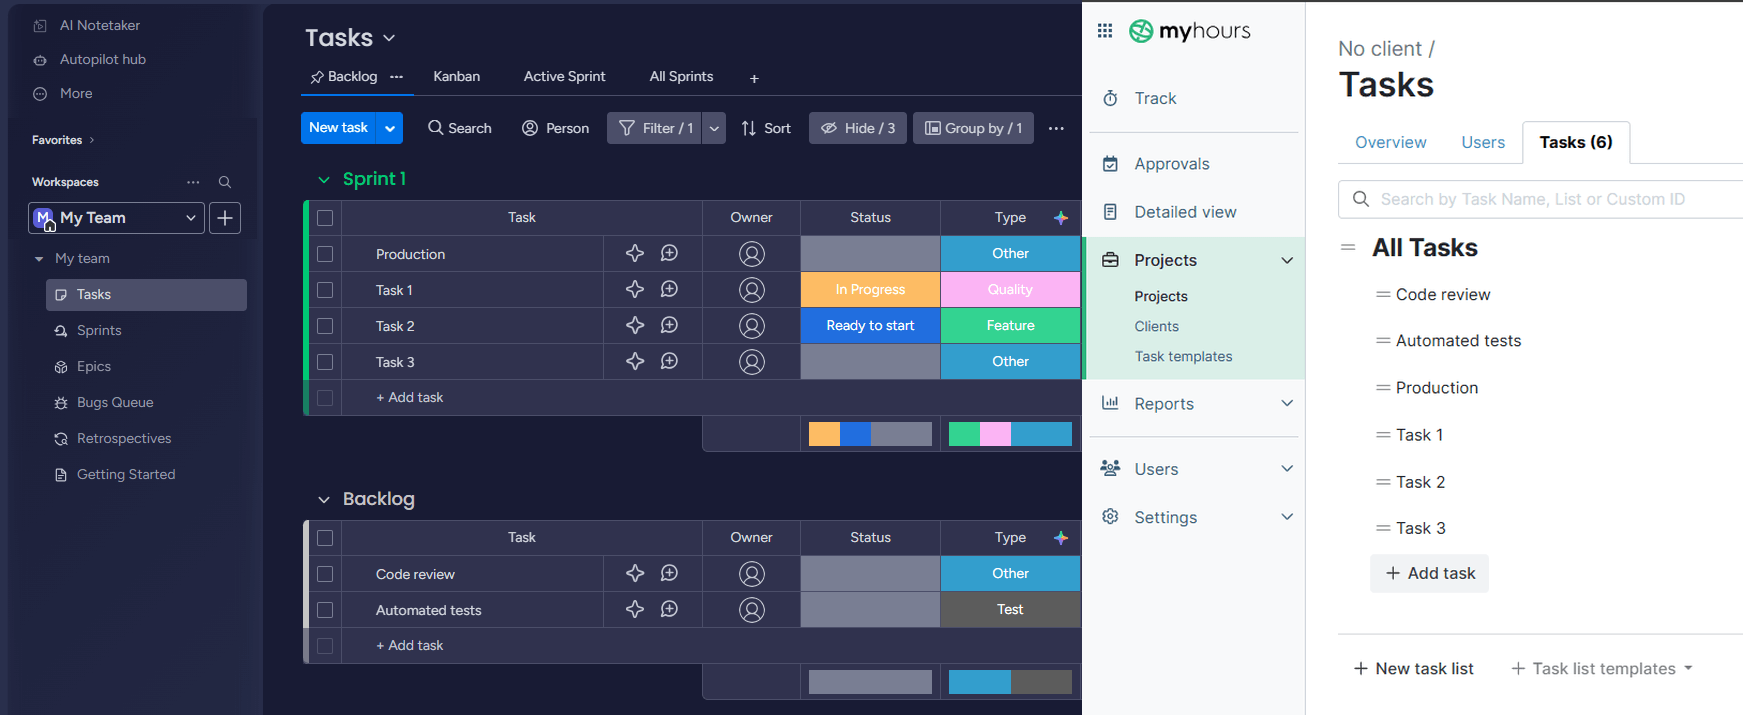This screenshot has width=1743, height=715.
Task: Open AI Notetaker in monday sidebar
Action: [x=99, y=25]
